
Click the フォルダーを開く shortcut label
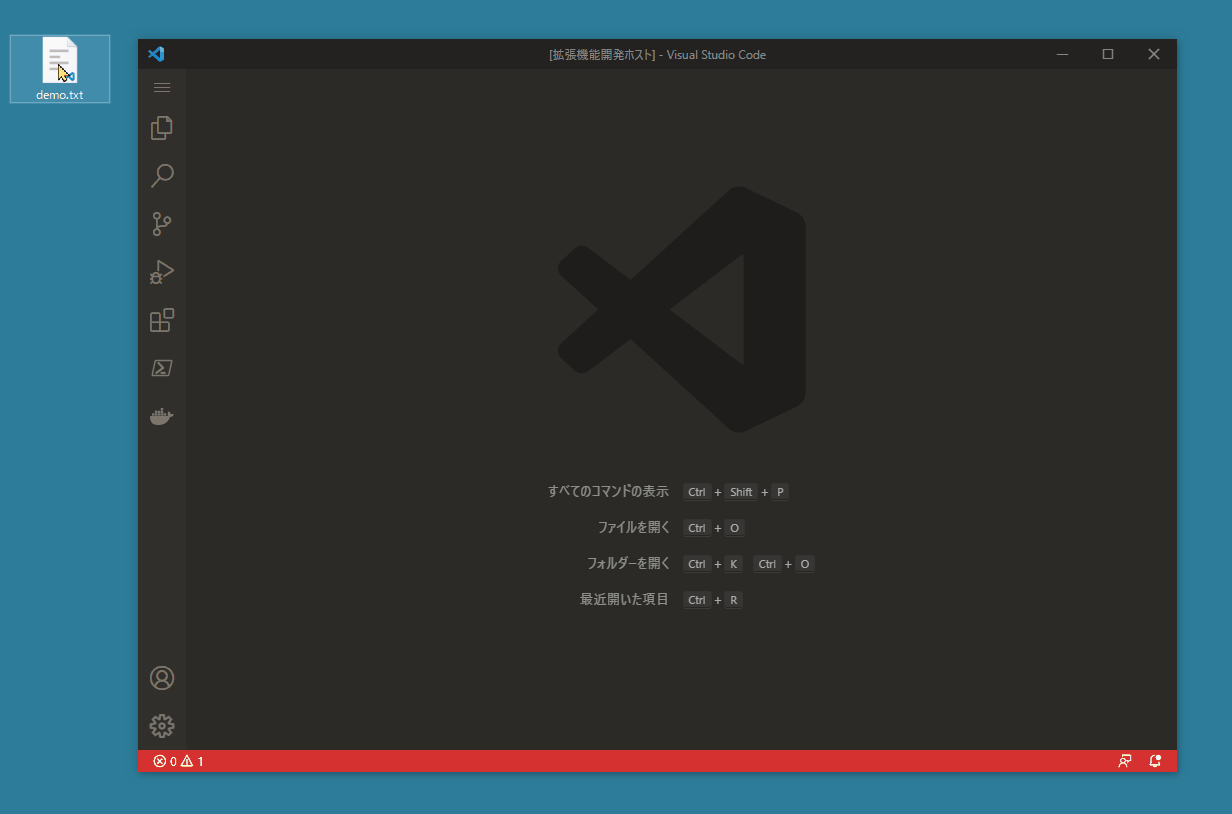tap(628, 564)
